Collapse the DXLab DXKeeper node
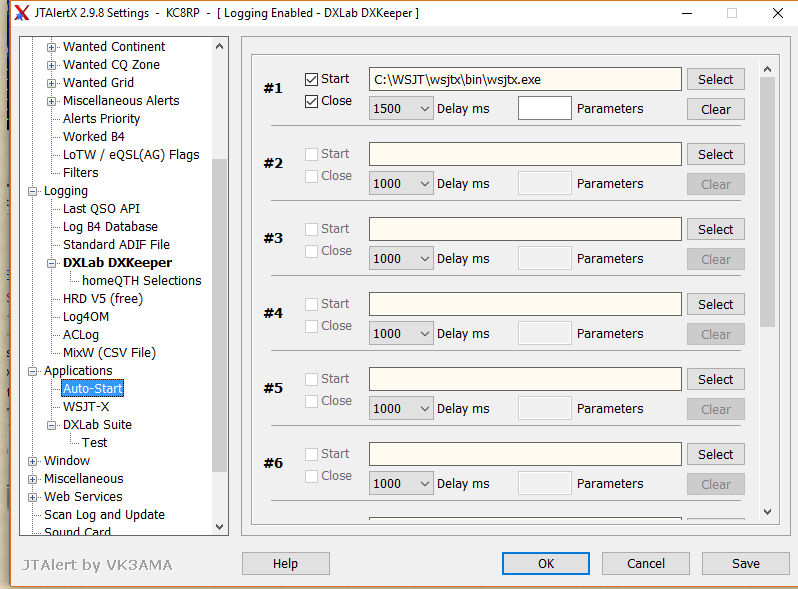The width and height of the screenshot is (798, 589). pos(51,263)
